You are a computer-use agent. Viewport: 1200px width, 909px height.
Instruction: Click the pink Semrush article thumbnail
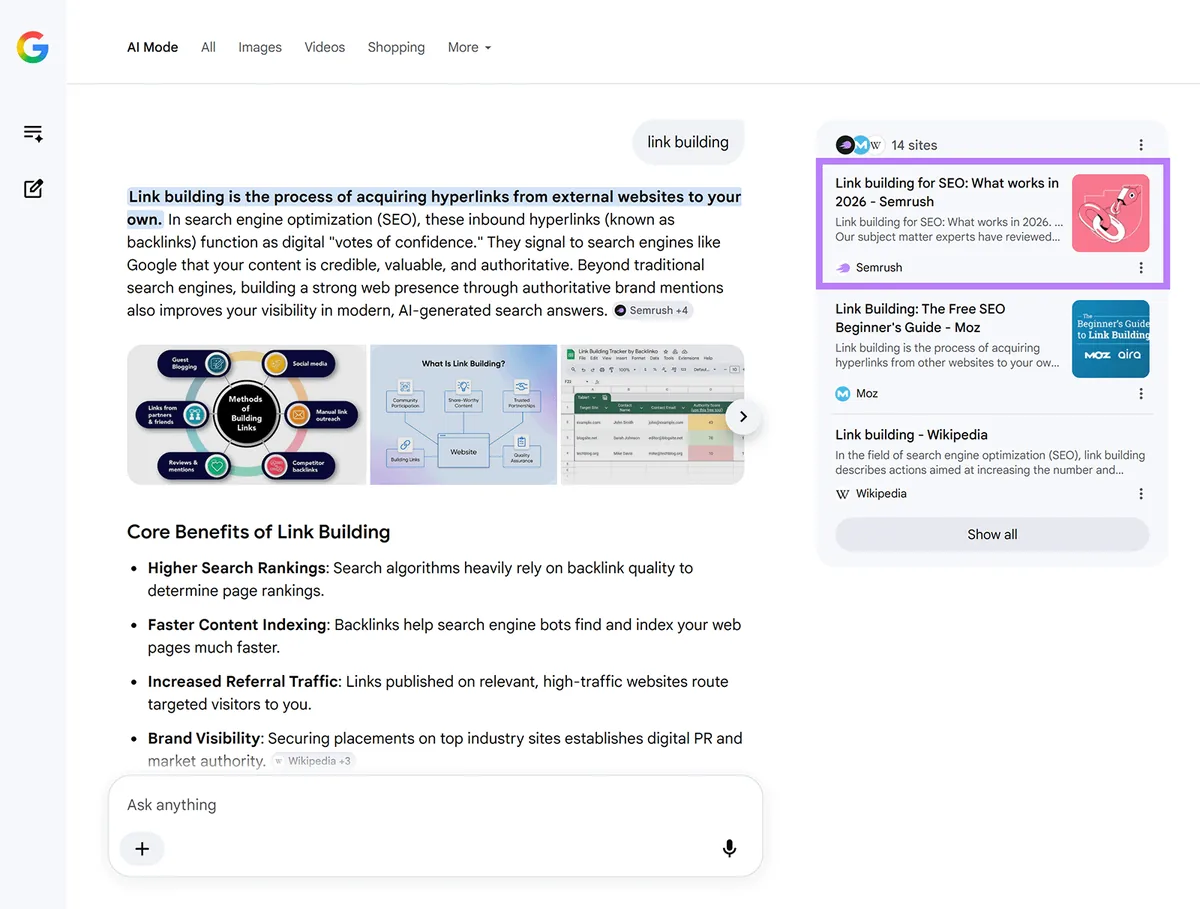coord(1110,213)
